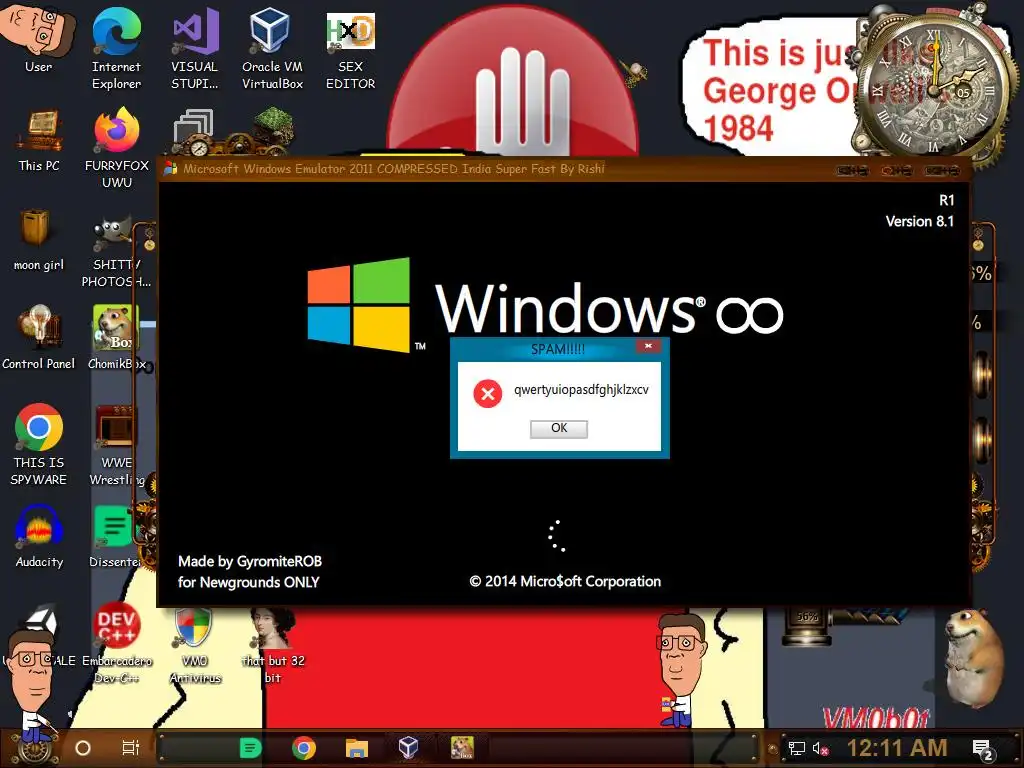
Task: Click the 'George Orwell 1984' text bubble
Action: (771, 88)
